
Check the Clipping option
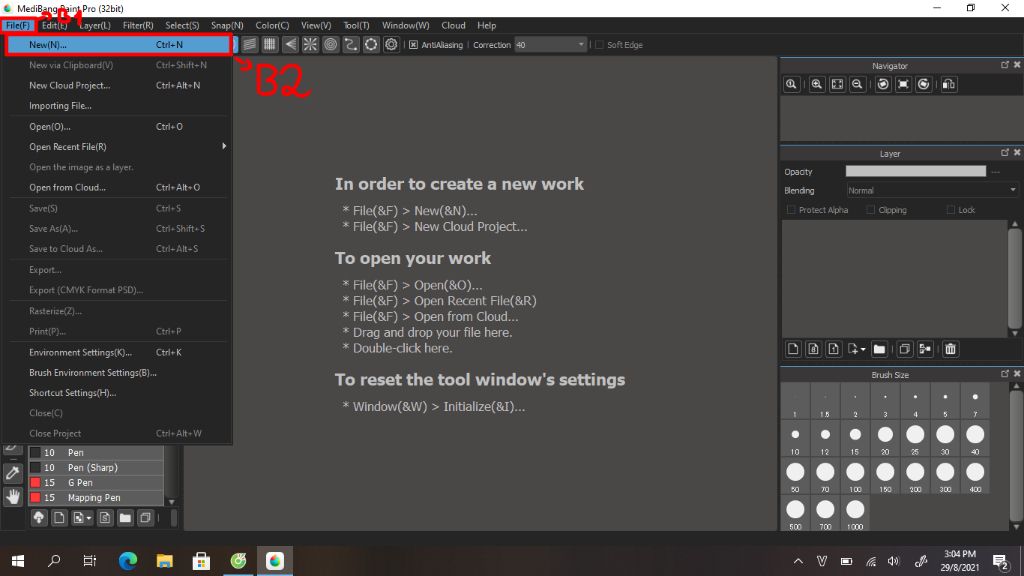tap(871, 210)
